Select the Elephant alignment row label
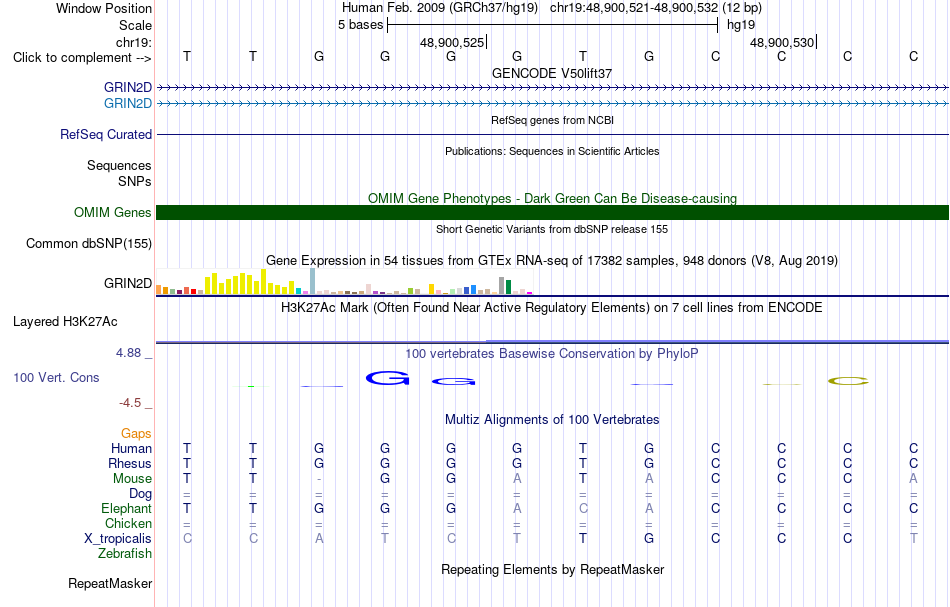The image size is (950, 607). pos(127,508)
